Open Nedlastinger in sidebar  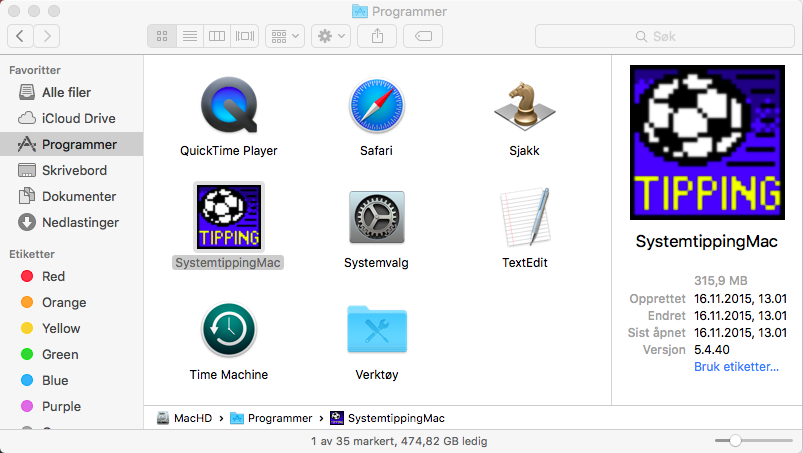click(72, 223)
